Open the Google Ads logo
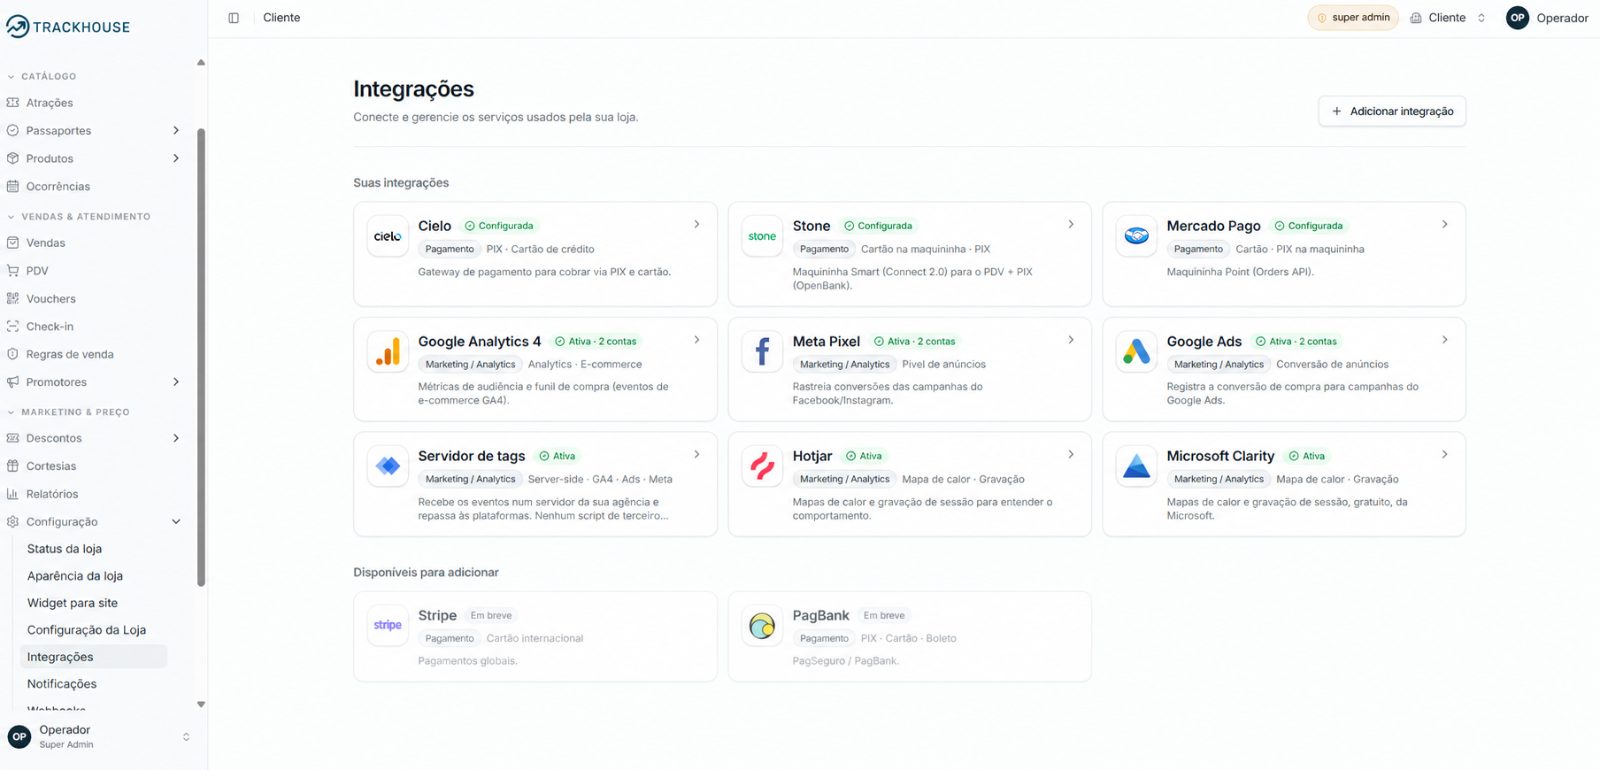 coord(1136,352)
